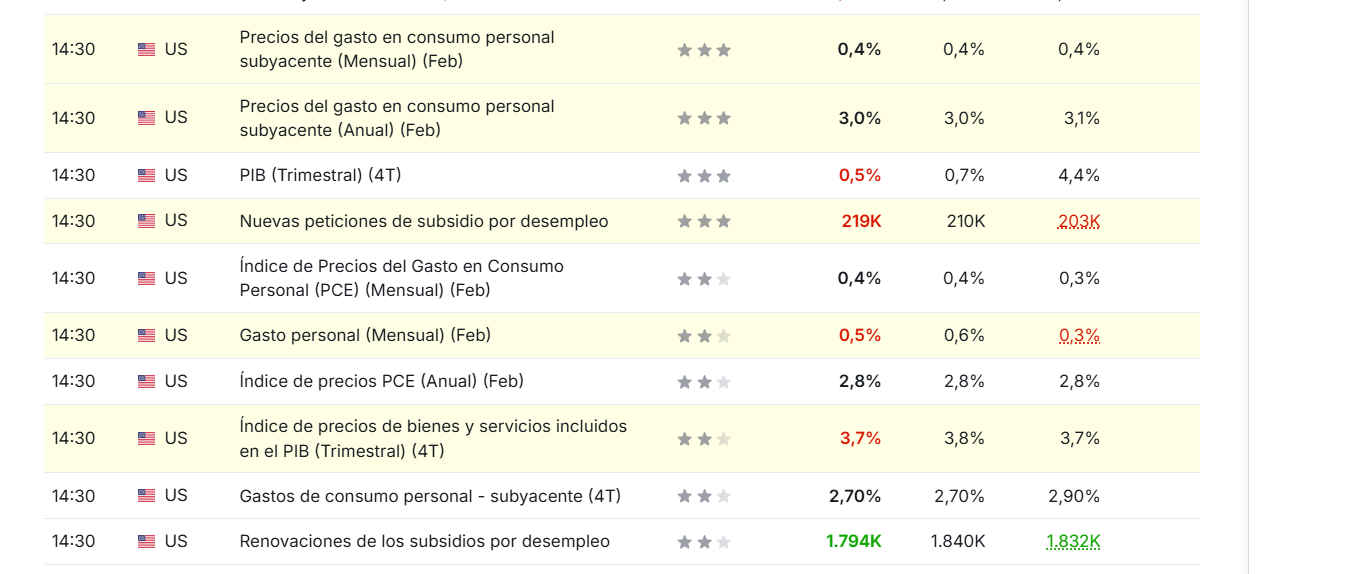Click the US flag beside Renovaciones de los subsidios
Image resolution: width=1356 pixels, height=574 pixels.
click(x=146, y=542)
